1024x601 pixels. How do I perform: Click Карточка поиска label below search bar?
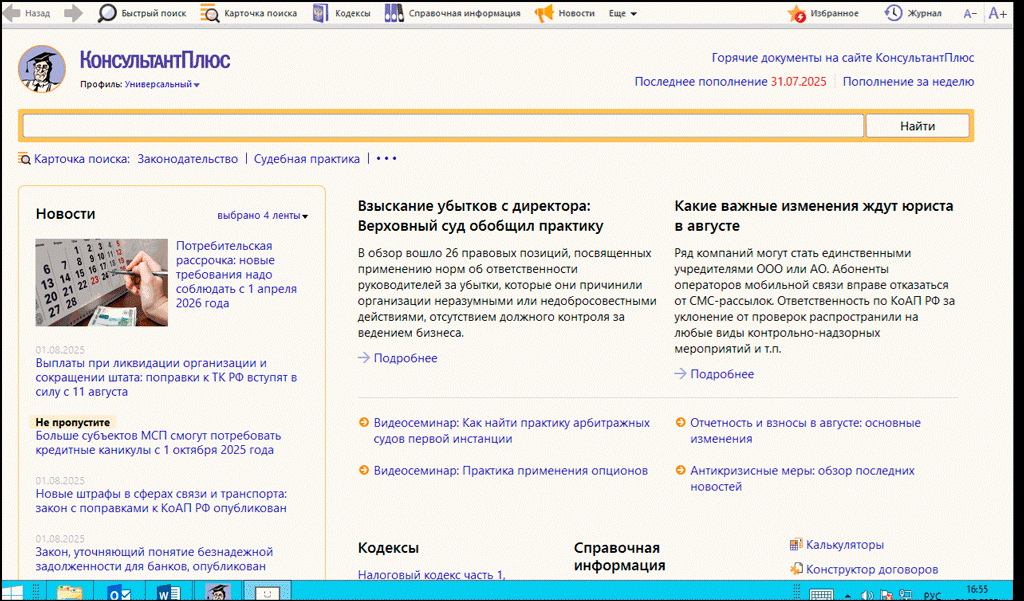(x=82, y=159)
